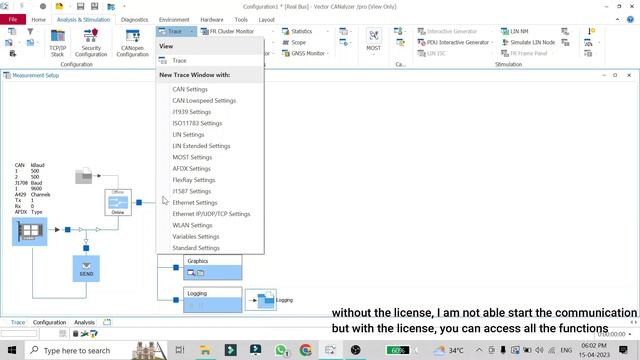Switch to the Tools ribbon tab
Screen dimensions: 640x360
click(241, 19)
